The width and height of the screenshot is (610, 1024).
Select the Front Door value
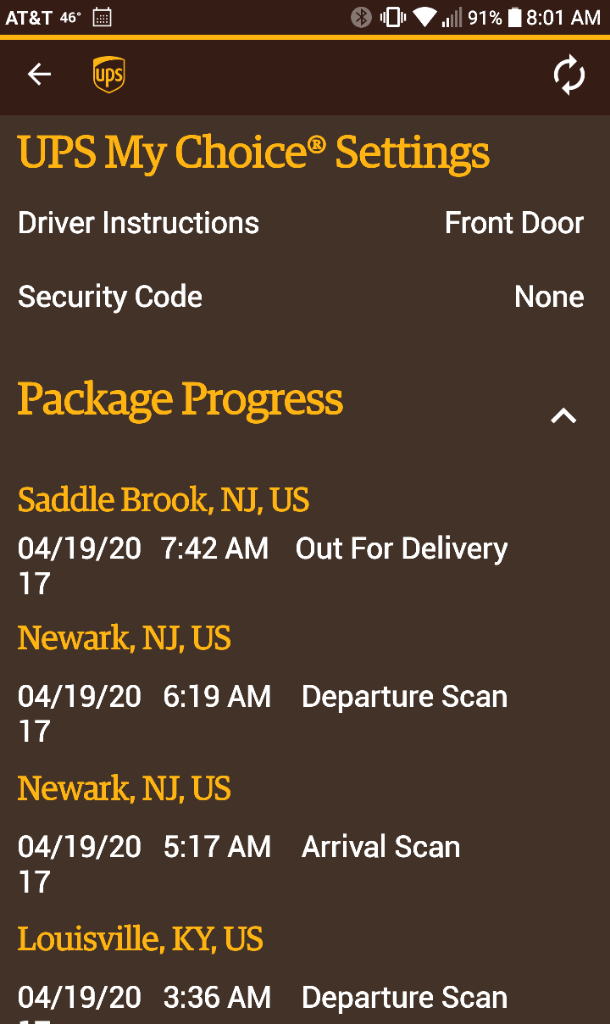click(x=514, y=223)
